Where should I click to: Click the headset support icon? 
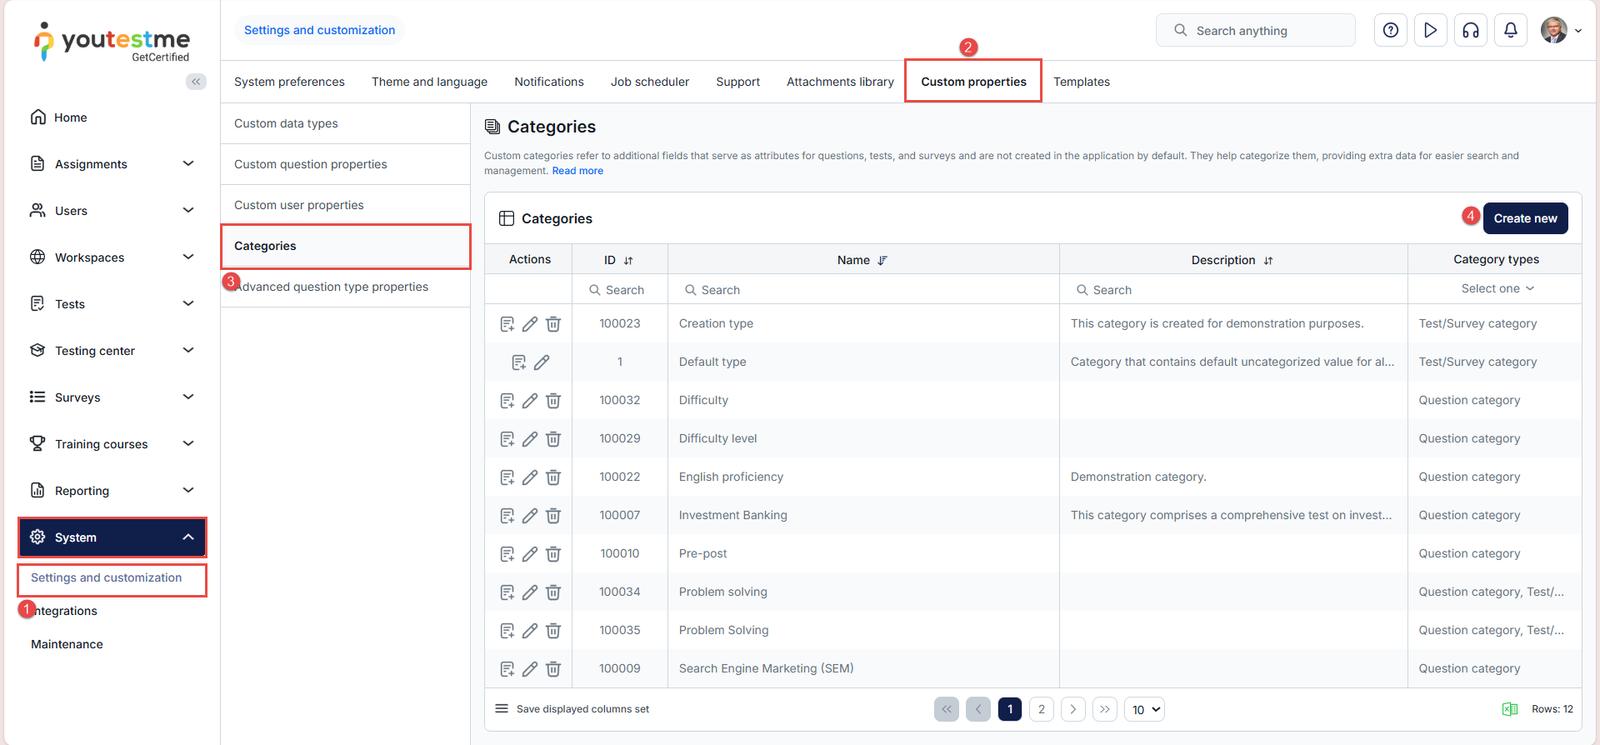click(x=1470, y=30)
